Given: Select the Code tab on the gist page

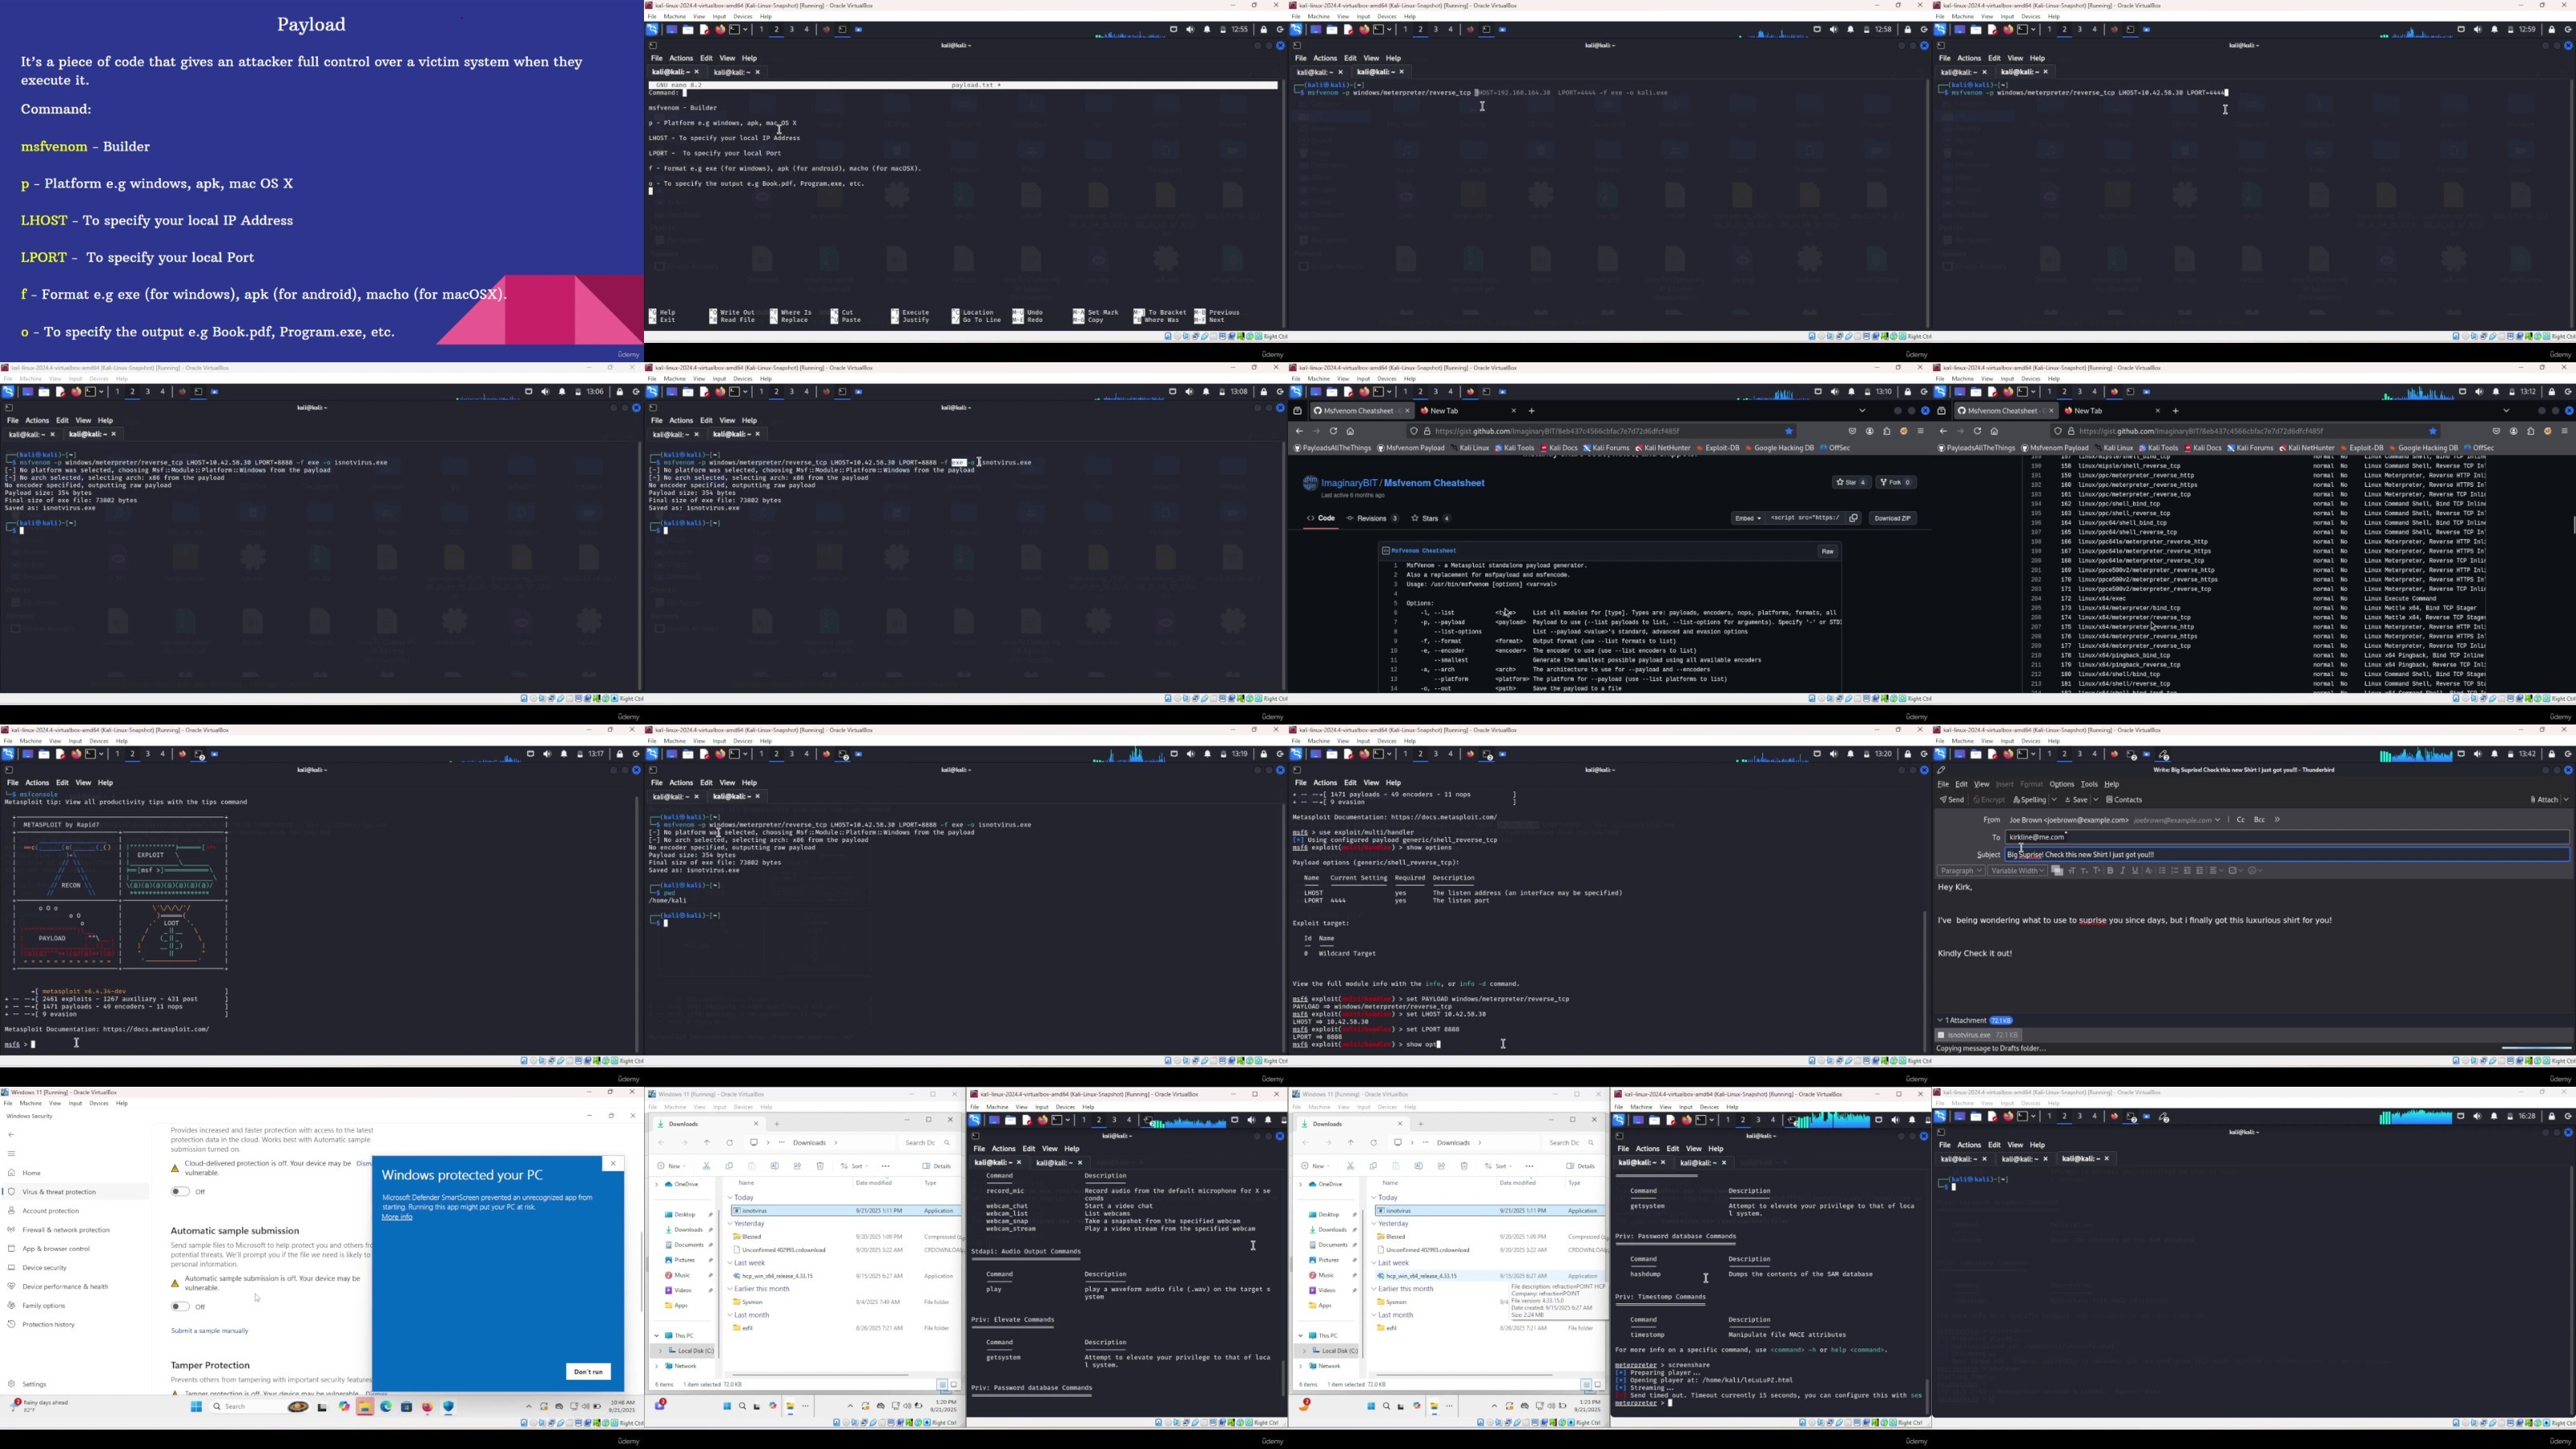Looking at the screenshot, I should click(x=1321, y=518).
